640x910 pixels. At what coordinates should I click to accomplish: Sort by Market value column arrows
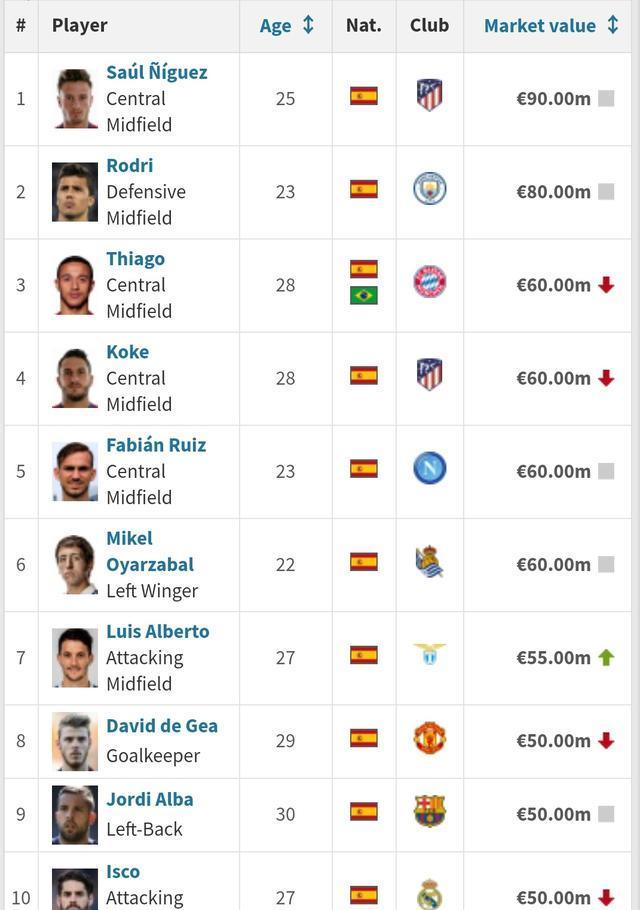click(613, 25)
